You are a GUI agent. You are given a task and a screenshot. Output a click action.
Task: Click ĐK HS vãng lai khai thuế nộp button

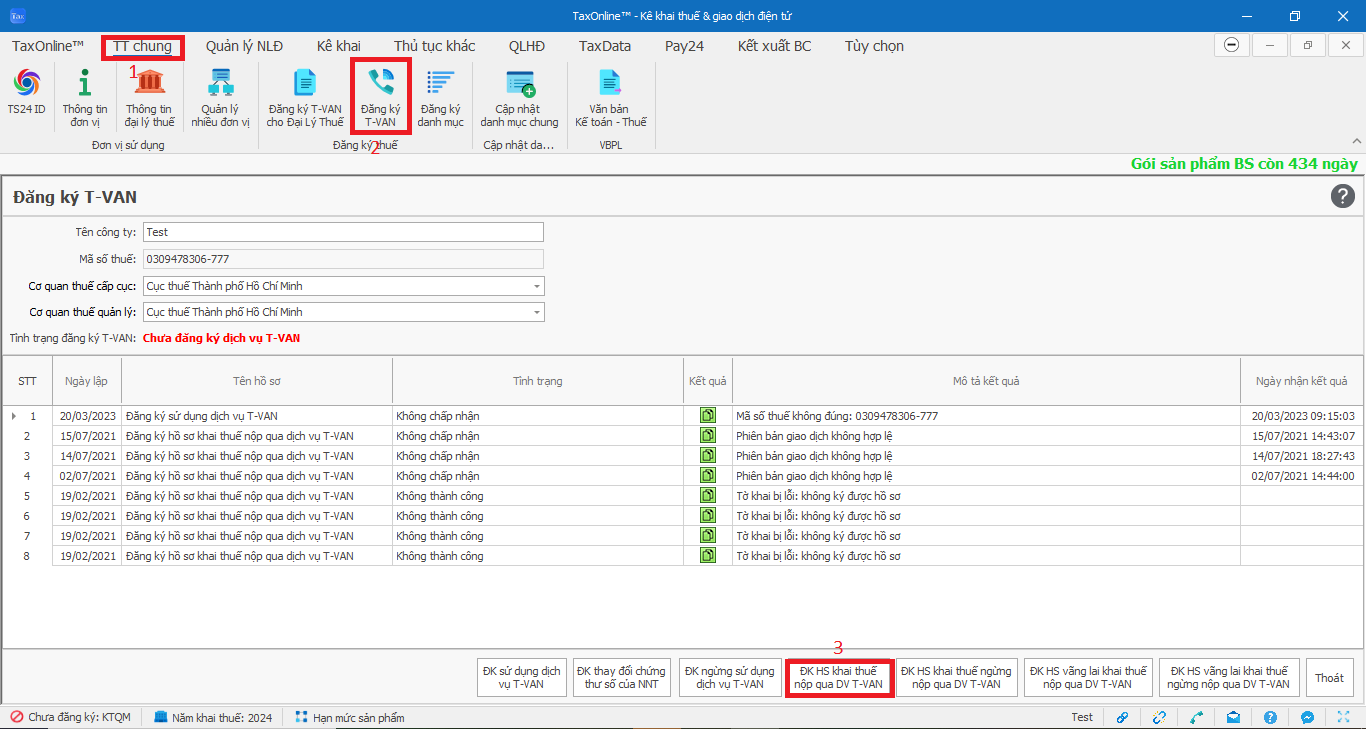1088,677
